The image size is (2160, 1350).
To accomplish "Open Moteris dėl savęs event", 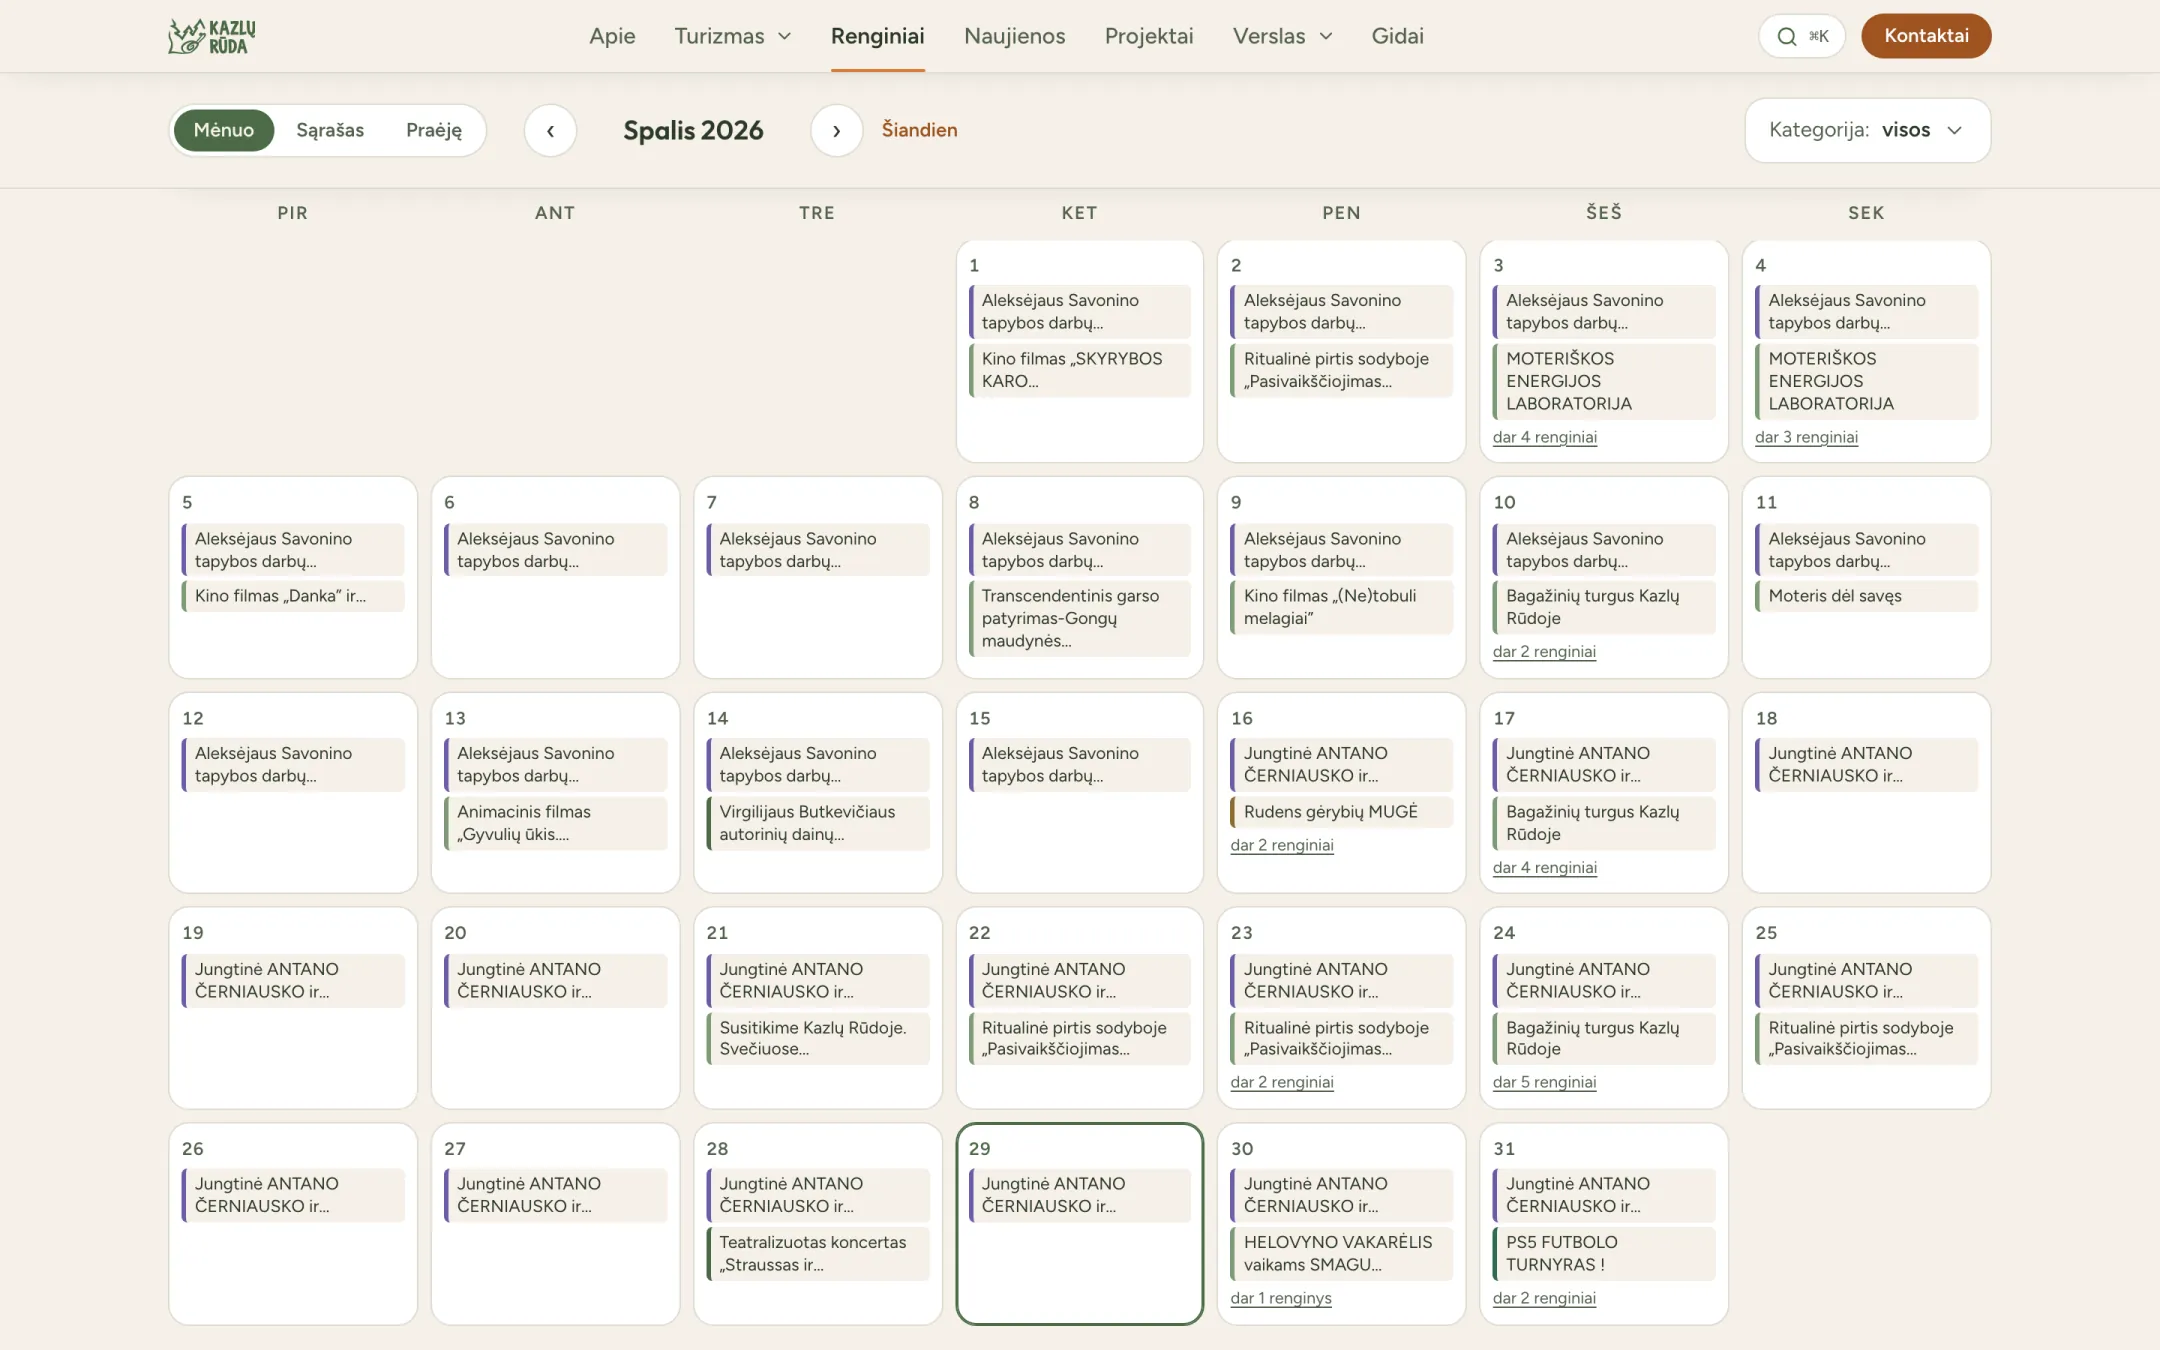I will [1866, 596].
